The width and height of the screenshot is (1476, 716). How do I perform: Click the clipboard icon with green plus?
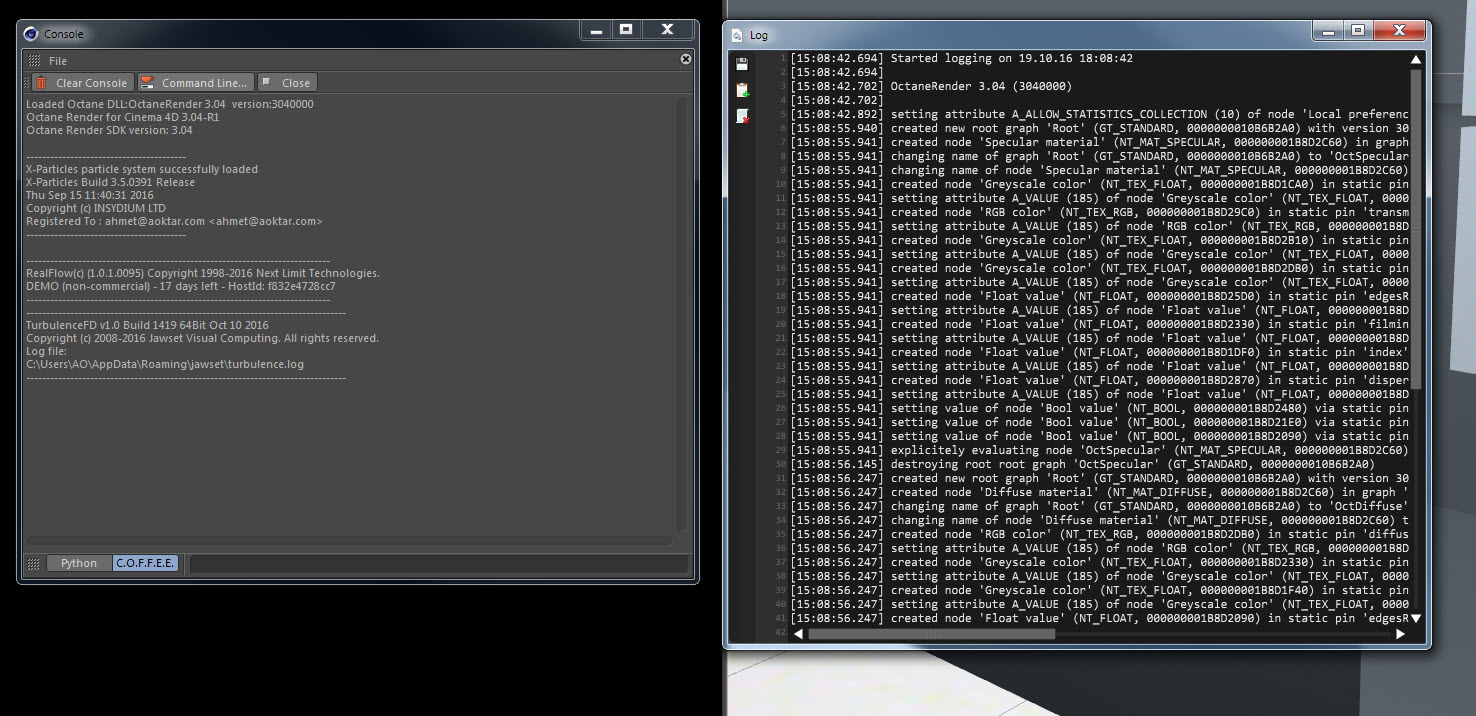pyautogui.click(x=742, y=90)
